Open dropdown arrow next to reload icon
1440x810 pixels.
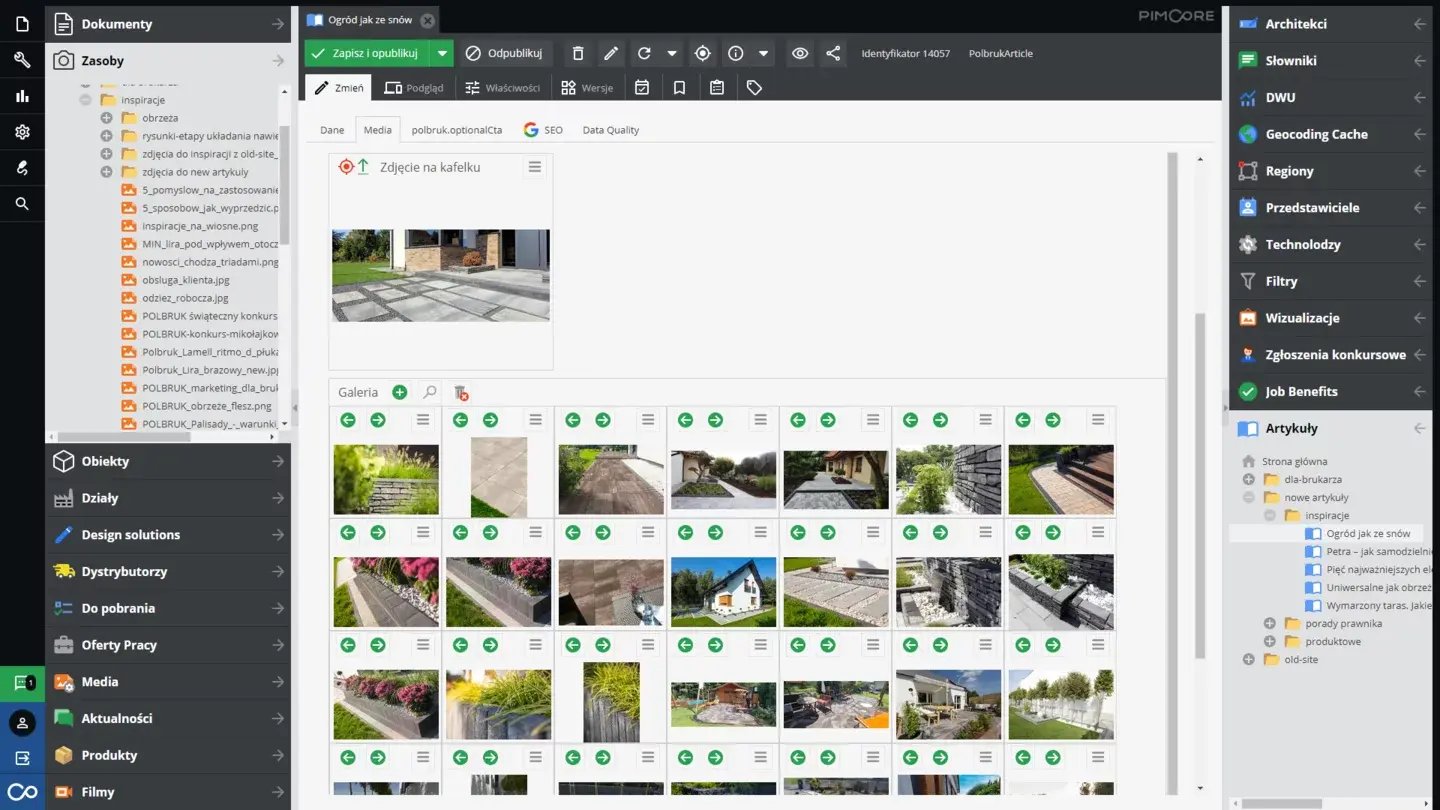(x=672, y=53)
